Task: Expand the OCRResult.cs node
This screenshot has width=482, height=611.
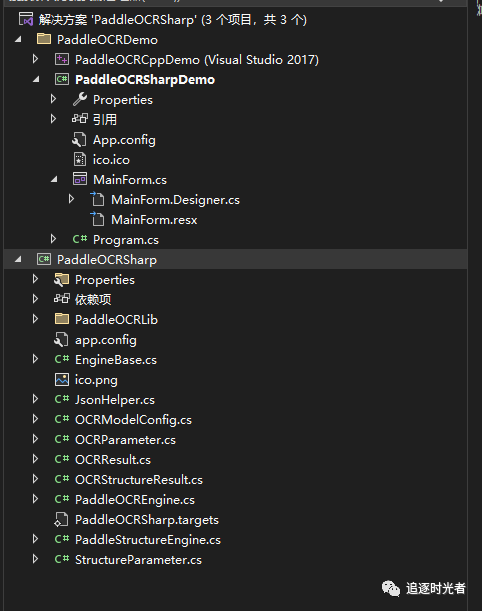Action: pyautogui.click(x=35, y=459)
